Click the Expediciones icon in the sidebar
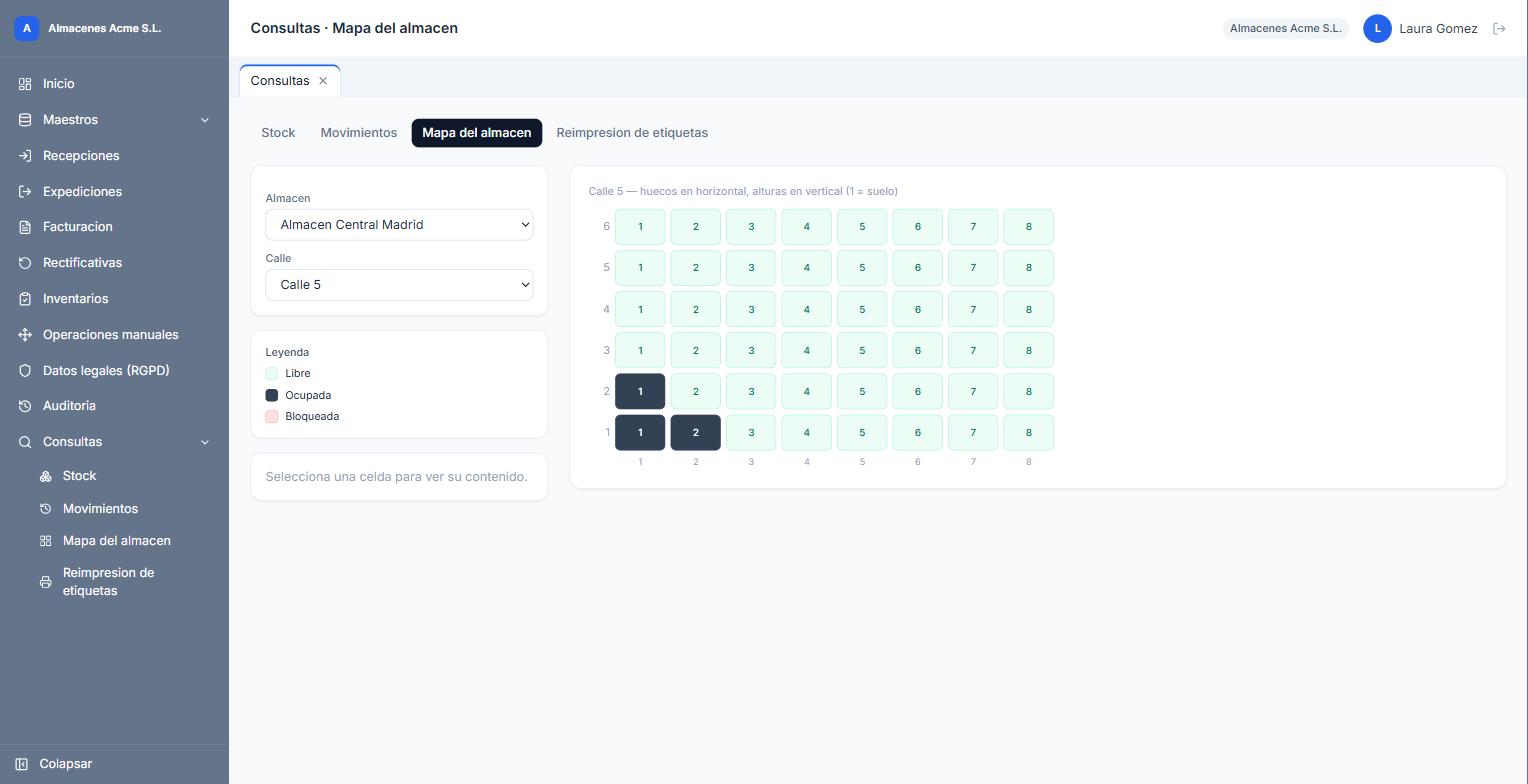1528x784 pixels. pos(25,192)
